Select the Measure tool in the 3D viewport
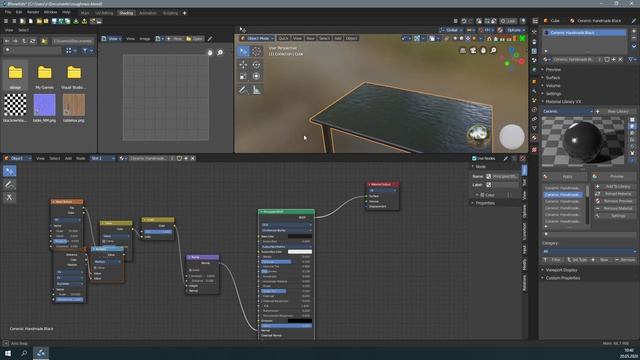This screenshot has width=640, height=360. tap(256, 90)
